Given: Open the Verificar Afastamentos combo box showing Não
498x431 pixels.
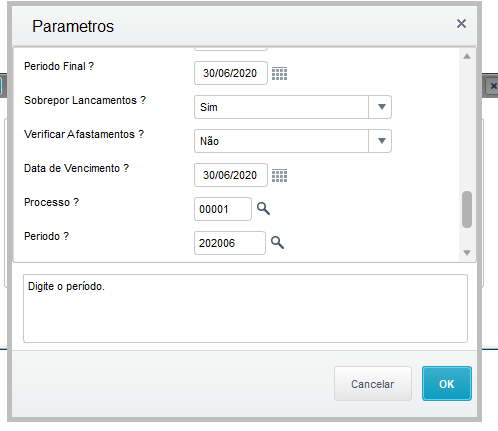Looking at the screenshot, I should 293,141.
